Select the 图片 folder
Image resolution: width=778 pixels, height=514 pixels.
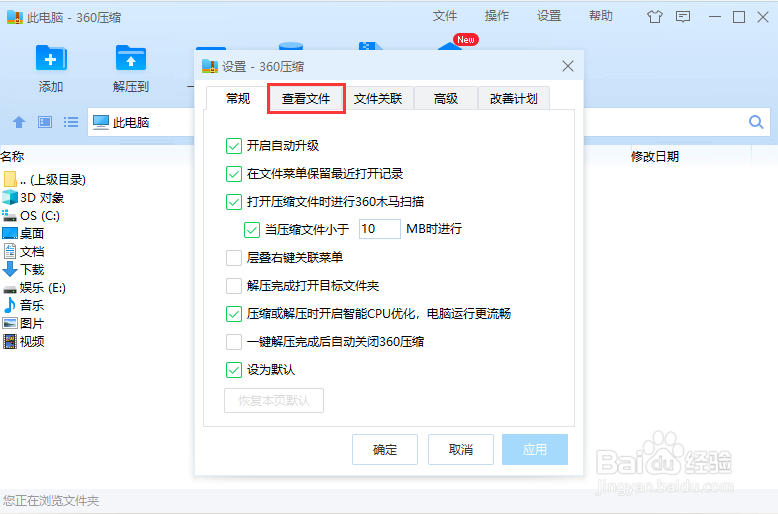click(24, 323)
